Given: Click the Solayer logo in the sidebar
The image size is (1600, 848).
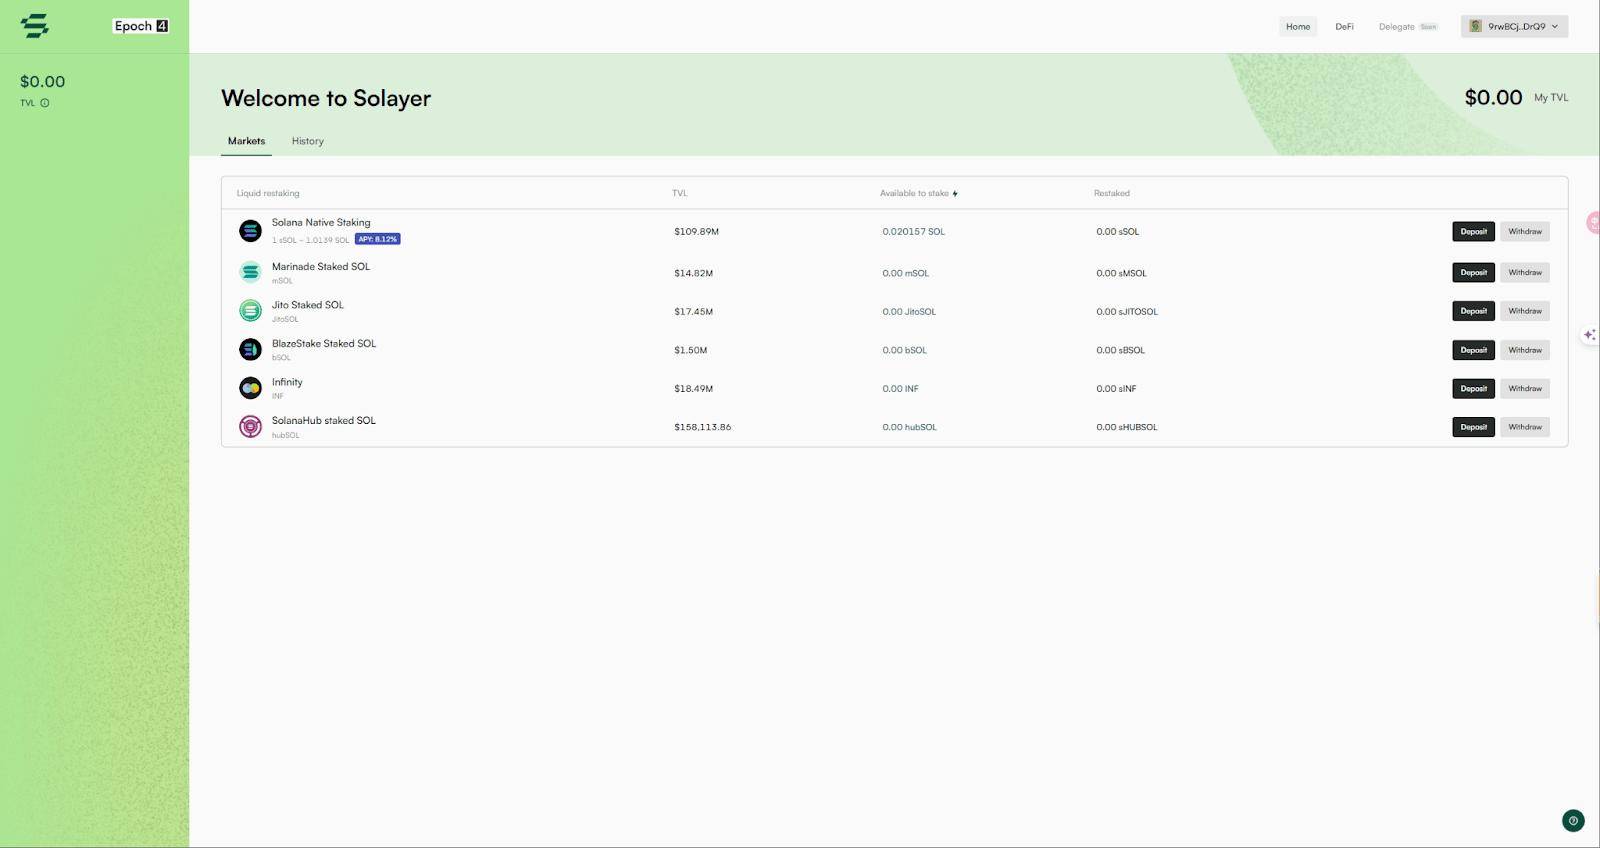Looking at the screenshot, I should pos(35,26).
